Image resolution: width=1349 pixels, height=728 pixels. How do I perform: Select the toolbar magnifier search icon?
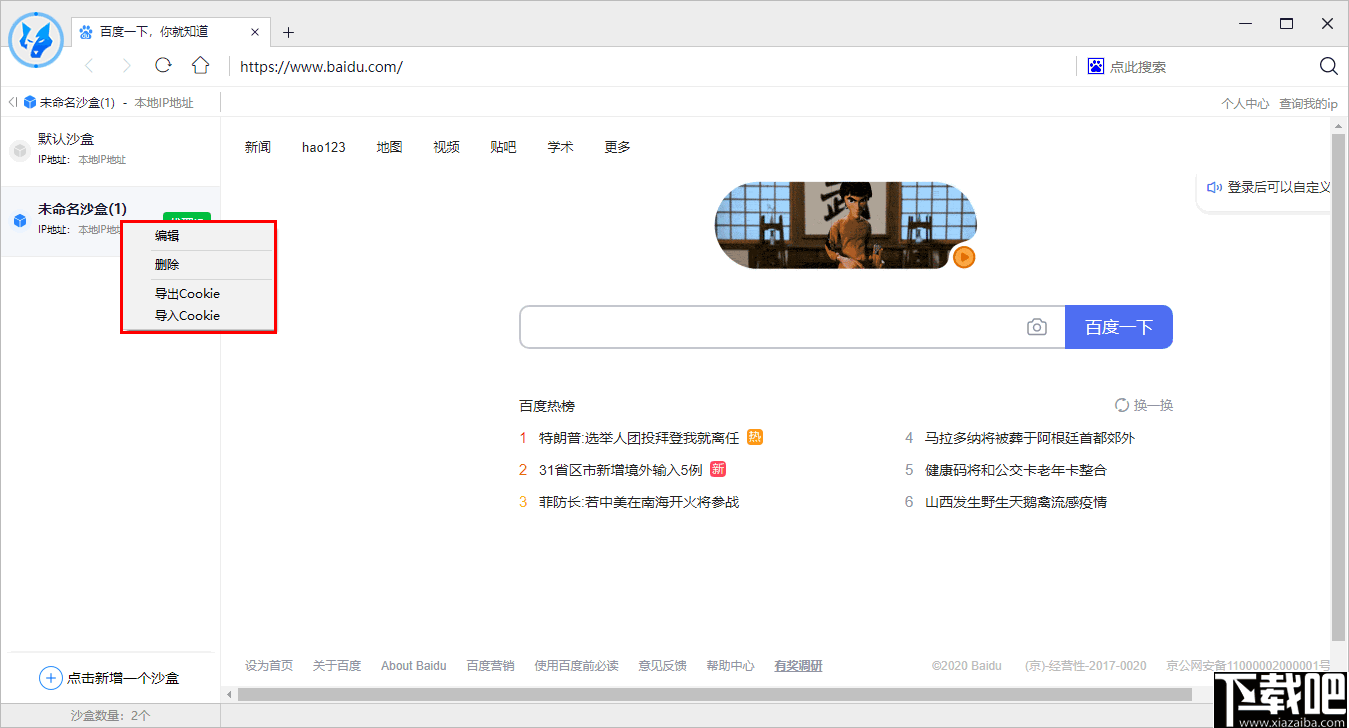pos(1328,65)
